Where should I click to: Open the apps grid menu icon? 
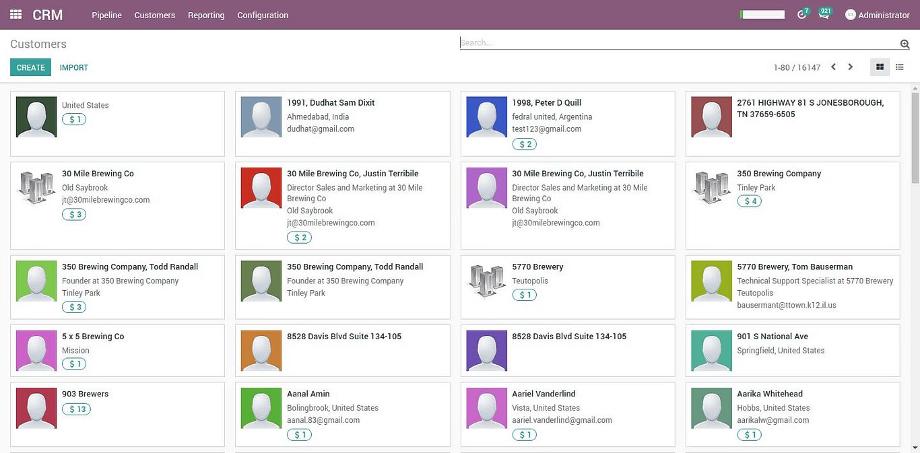16,15
